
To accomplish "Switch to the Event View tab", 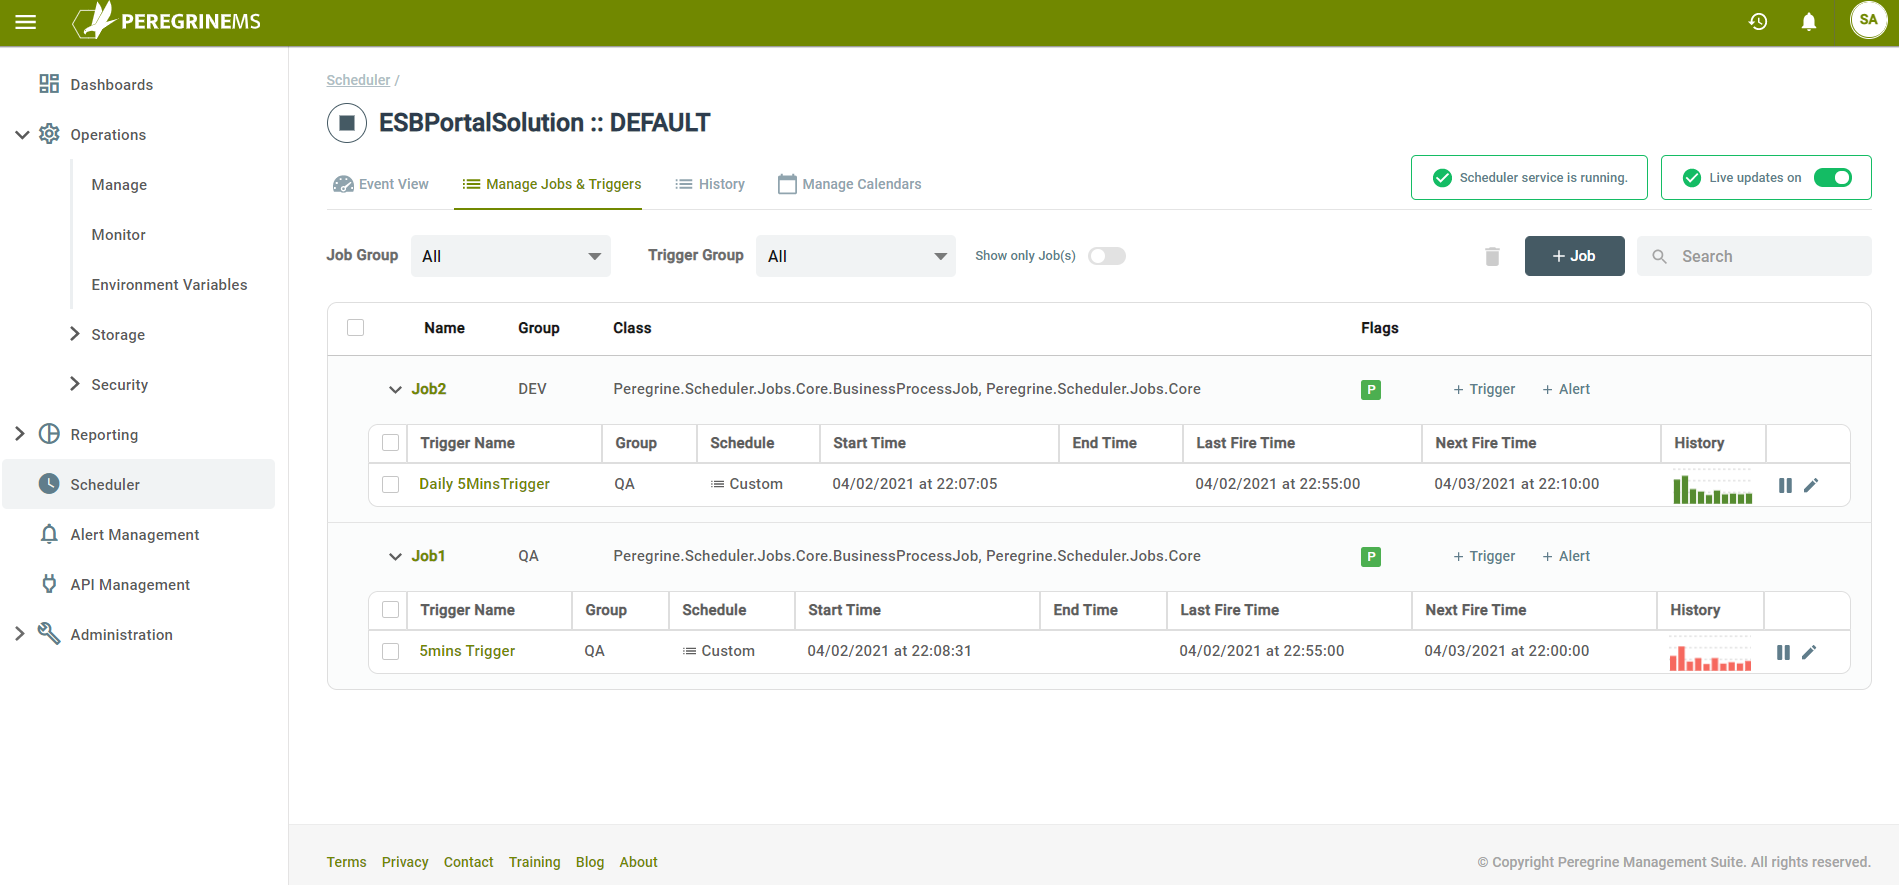I will coord(380,184).
